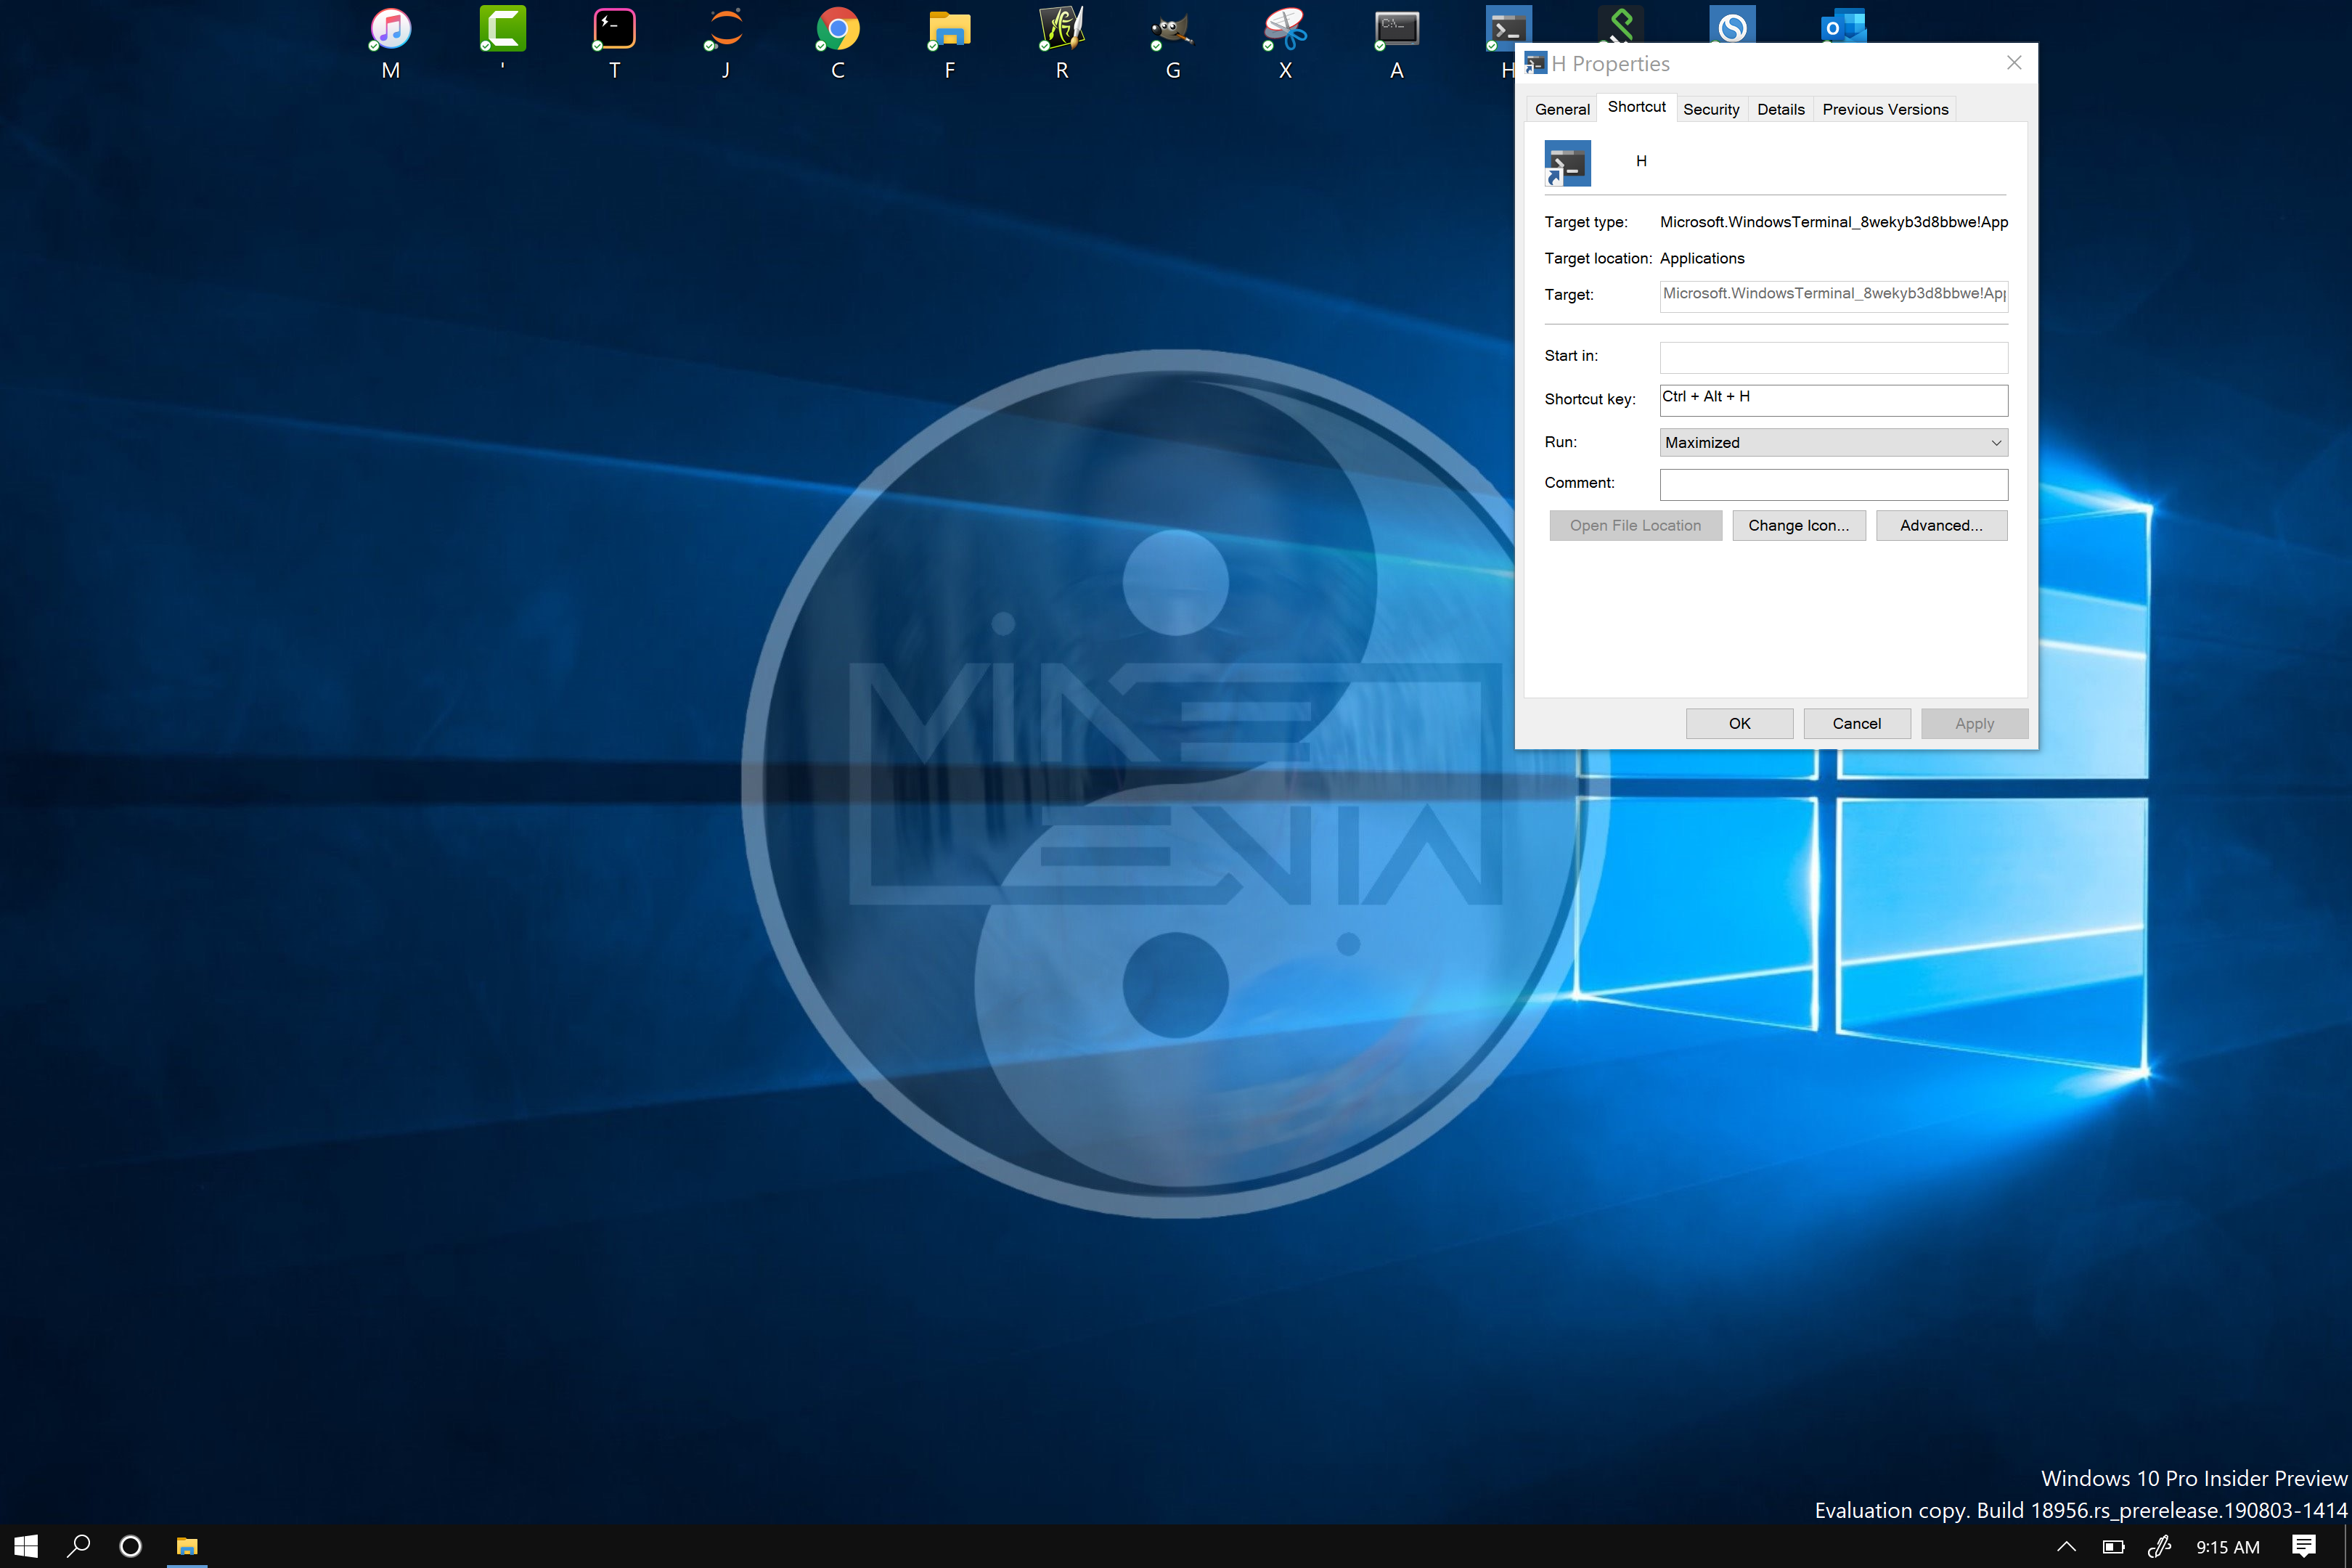Viewport: 2352px width, 1568px height.
Task: Expand hidden system tray icons
Action: pos(2066,1546)
